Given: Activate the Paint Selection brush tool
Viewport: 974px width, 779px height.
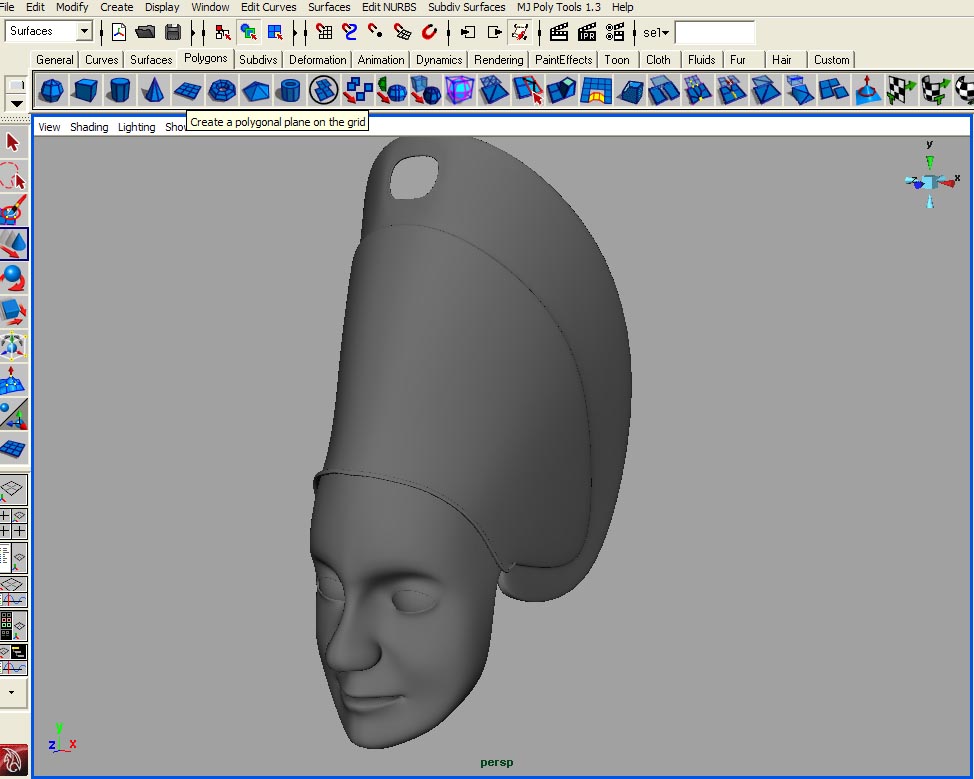Looking at the screenshot, I should coord(13,209).
